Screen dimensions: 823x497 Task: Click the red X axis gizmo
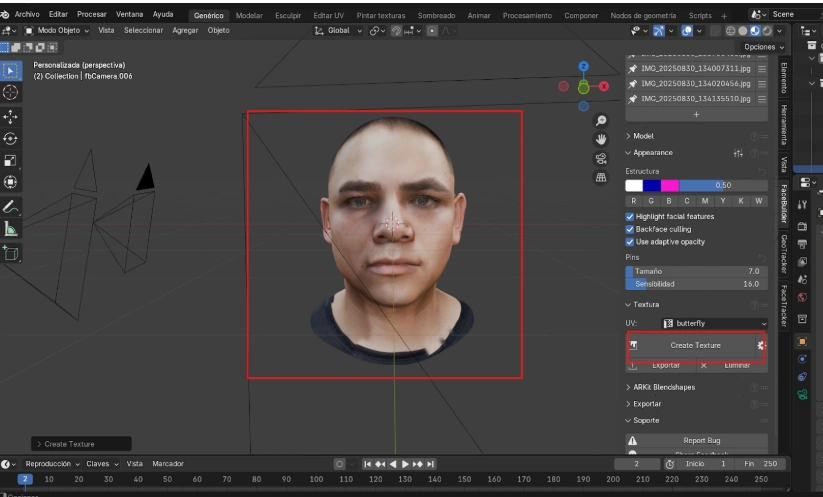point(604,86)
